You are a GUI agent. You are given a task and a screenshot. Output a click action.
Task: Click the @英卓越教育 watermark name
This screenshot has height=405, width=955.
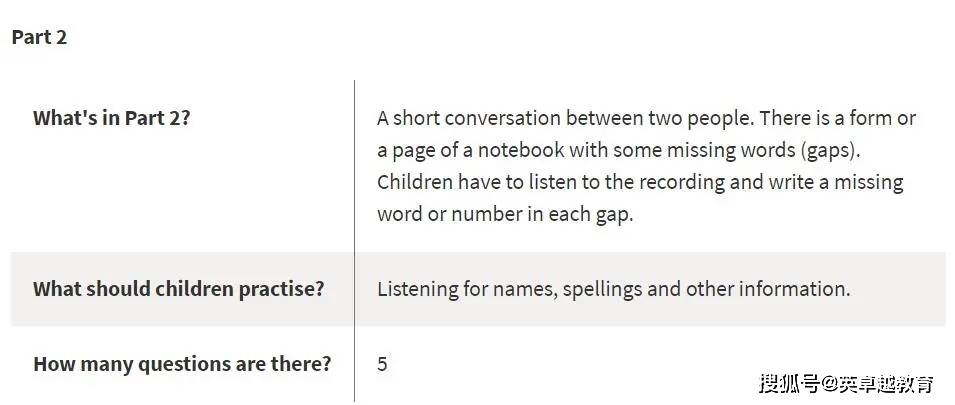[877, 384]
